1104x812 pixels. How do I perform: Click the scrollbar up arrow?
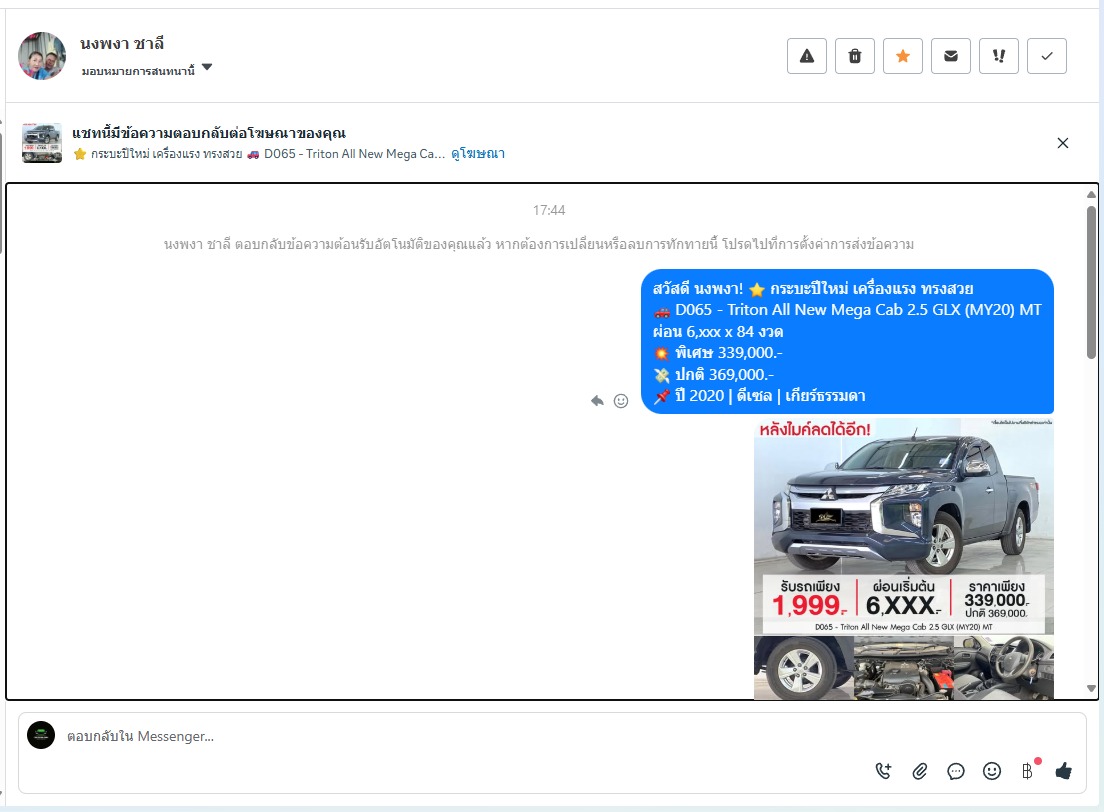1091,194
